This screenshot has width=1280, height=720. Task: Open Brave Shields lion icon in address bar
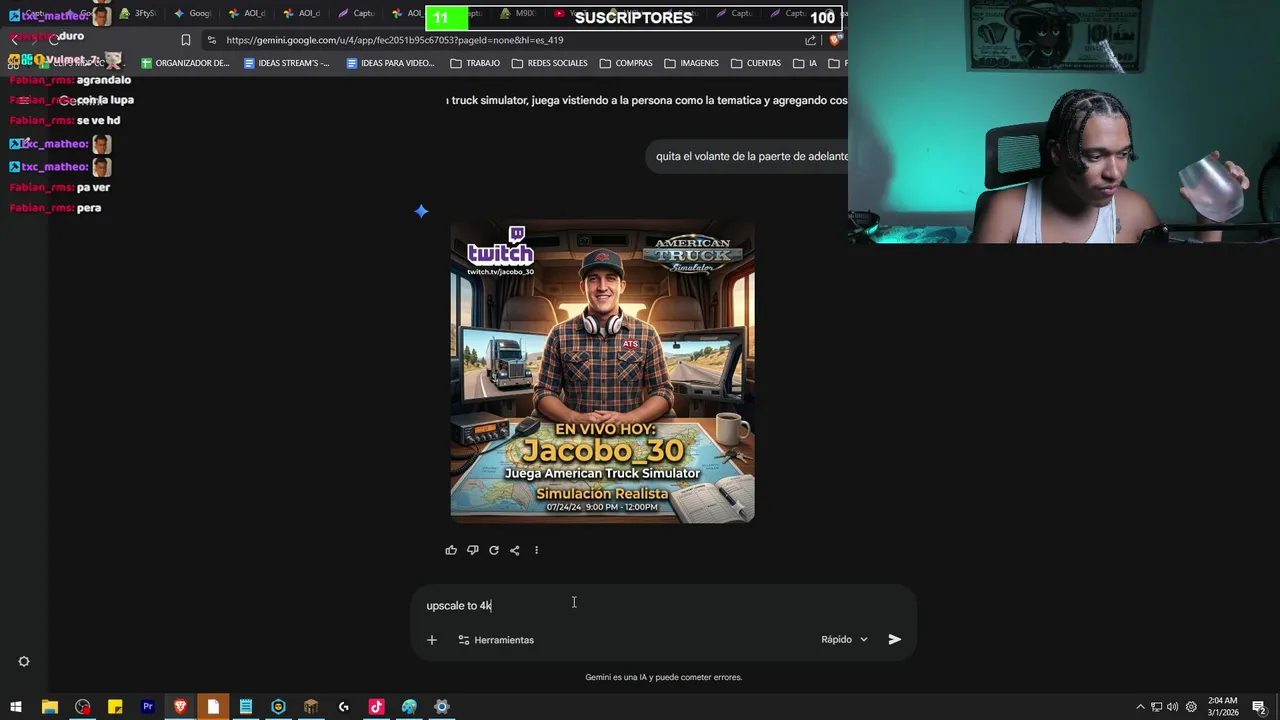836,40
